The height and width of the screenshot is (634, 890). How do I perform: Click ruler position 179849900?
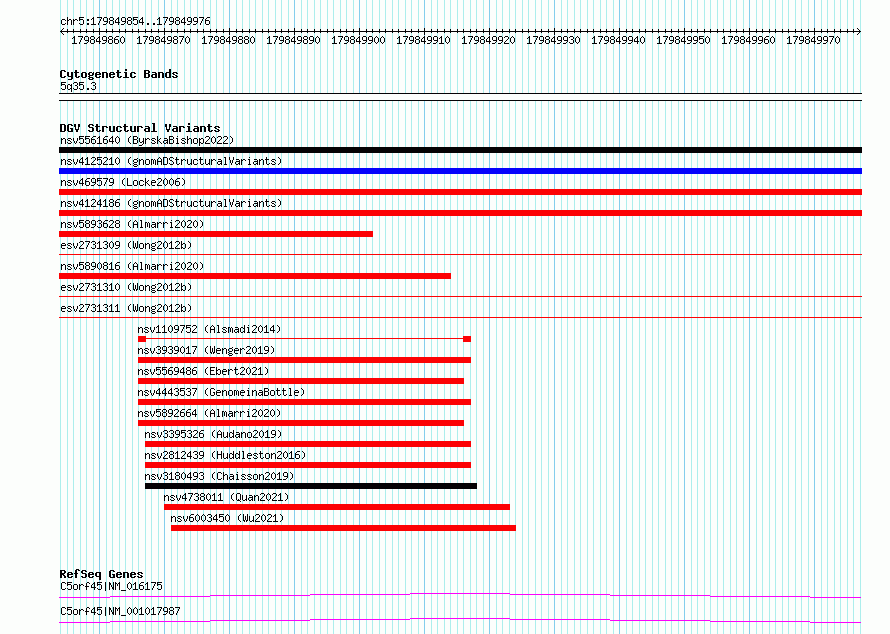click(x=358, y=40)
